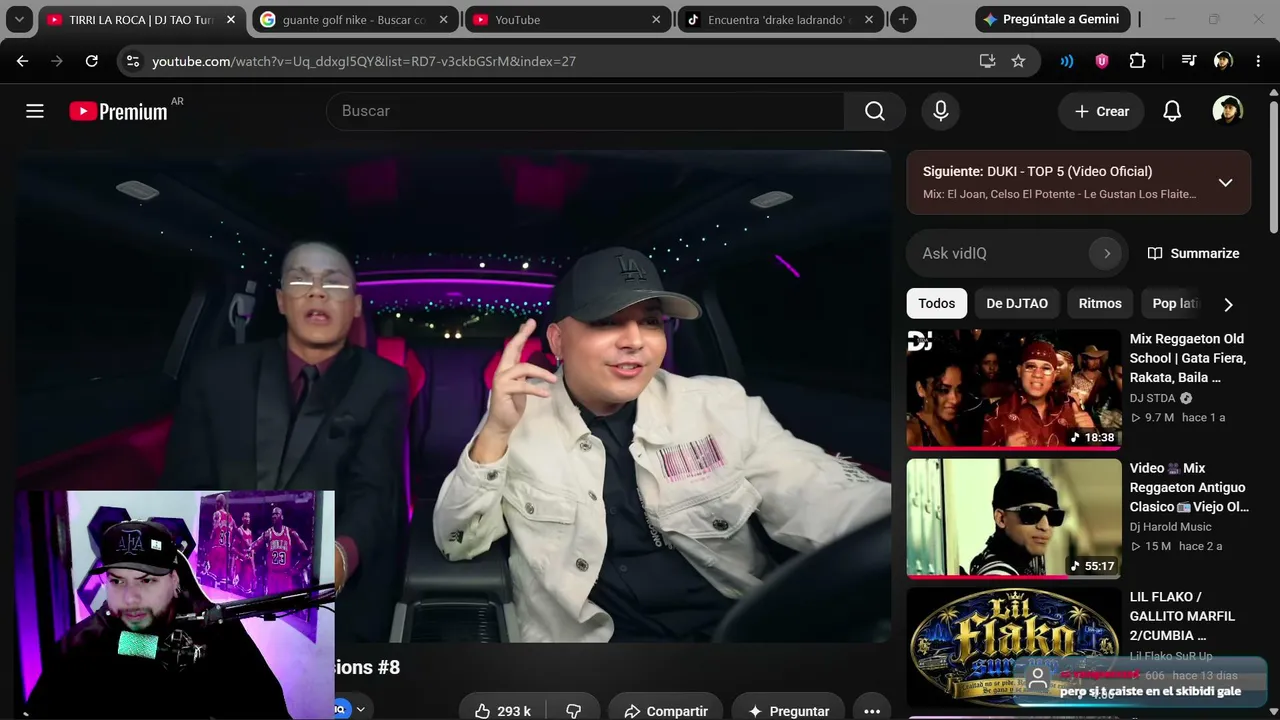
Task: Click the search magnifier button
Action: coord(875,111)
